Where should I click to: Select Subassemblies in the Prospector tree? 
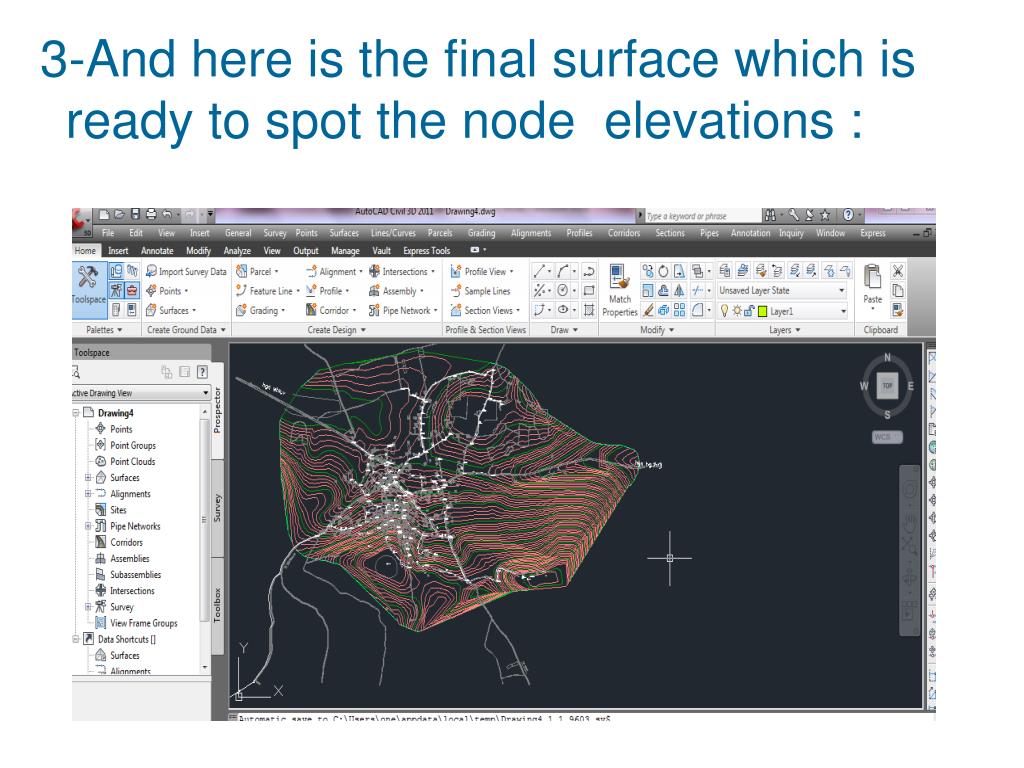point(135,575)
